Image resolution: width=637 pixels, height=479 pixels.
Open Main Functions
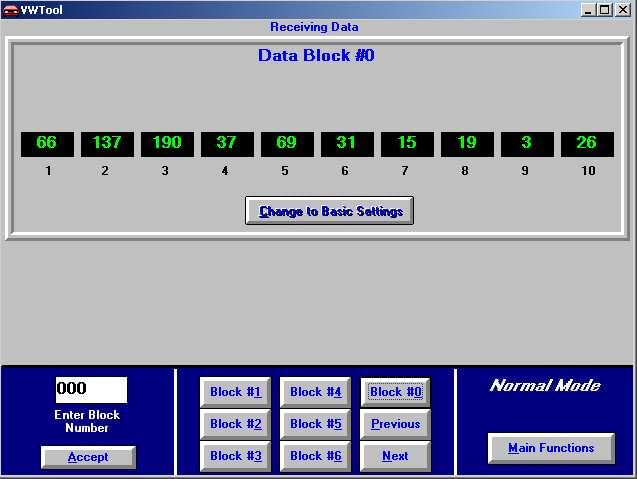click(551, 448)
